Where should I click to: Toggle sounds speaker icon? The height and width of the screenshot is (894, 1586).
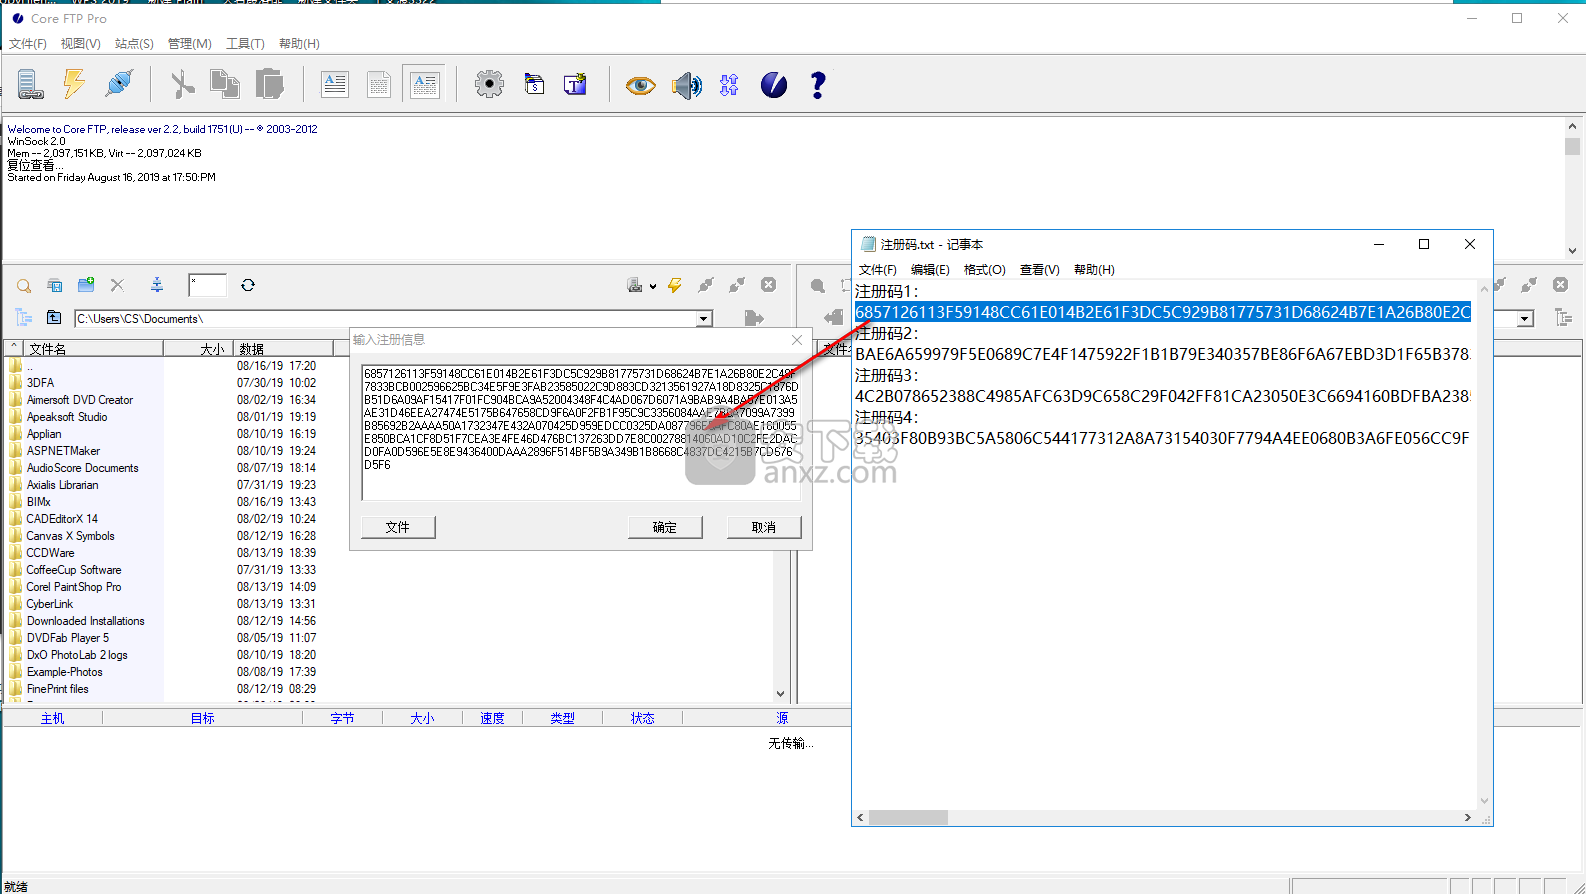click(x=687, y=85)
